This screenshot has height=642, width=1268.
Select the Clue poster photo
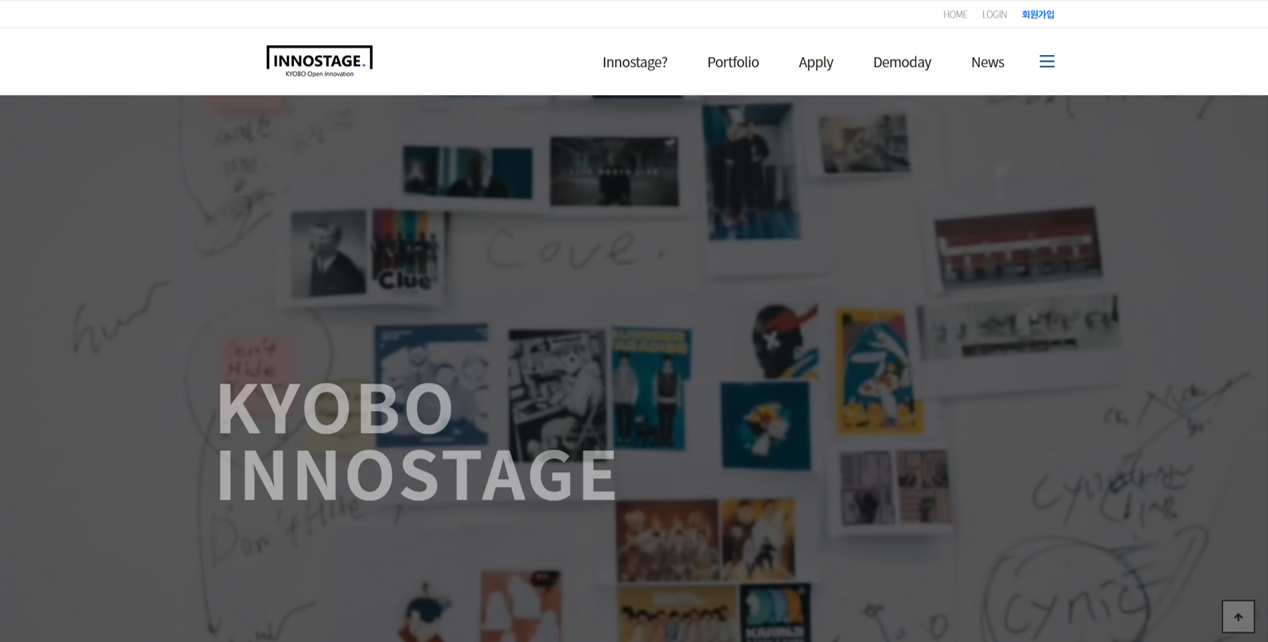[x=406, y=252]
